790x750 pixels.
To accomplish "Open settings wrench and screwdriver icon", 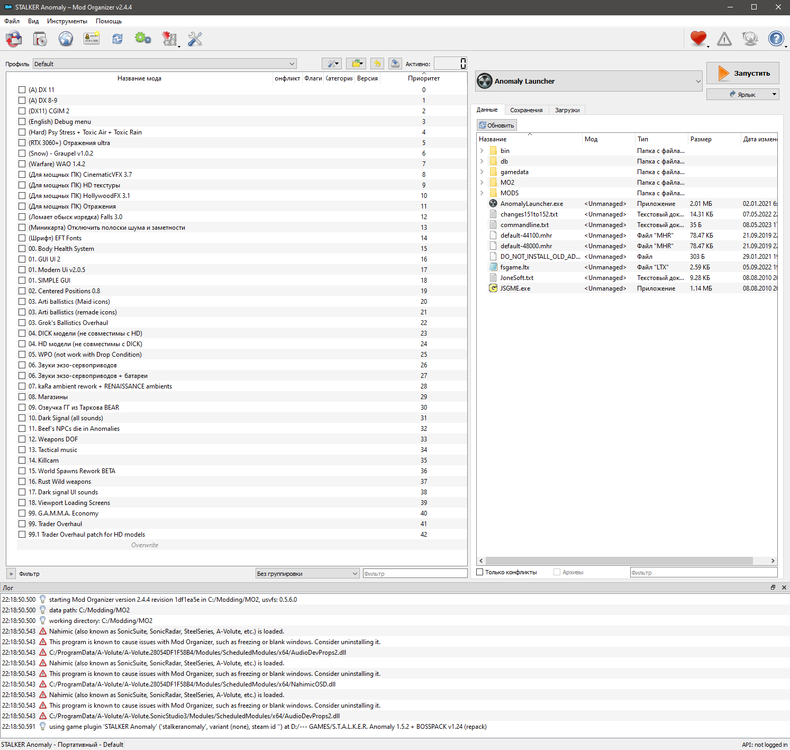I will pyautogui.click(x=195, y=39).
